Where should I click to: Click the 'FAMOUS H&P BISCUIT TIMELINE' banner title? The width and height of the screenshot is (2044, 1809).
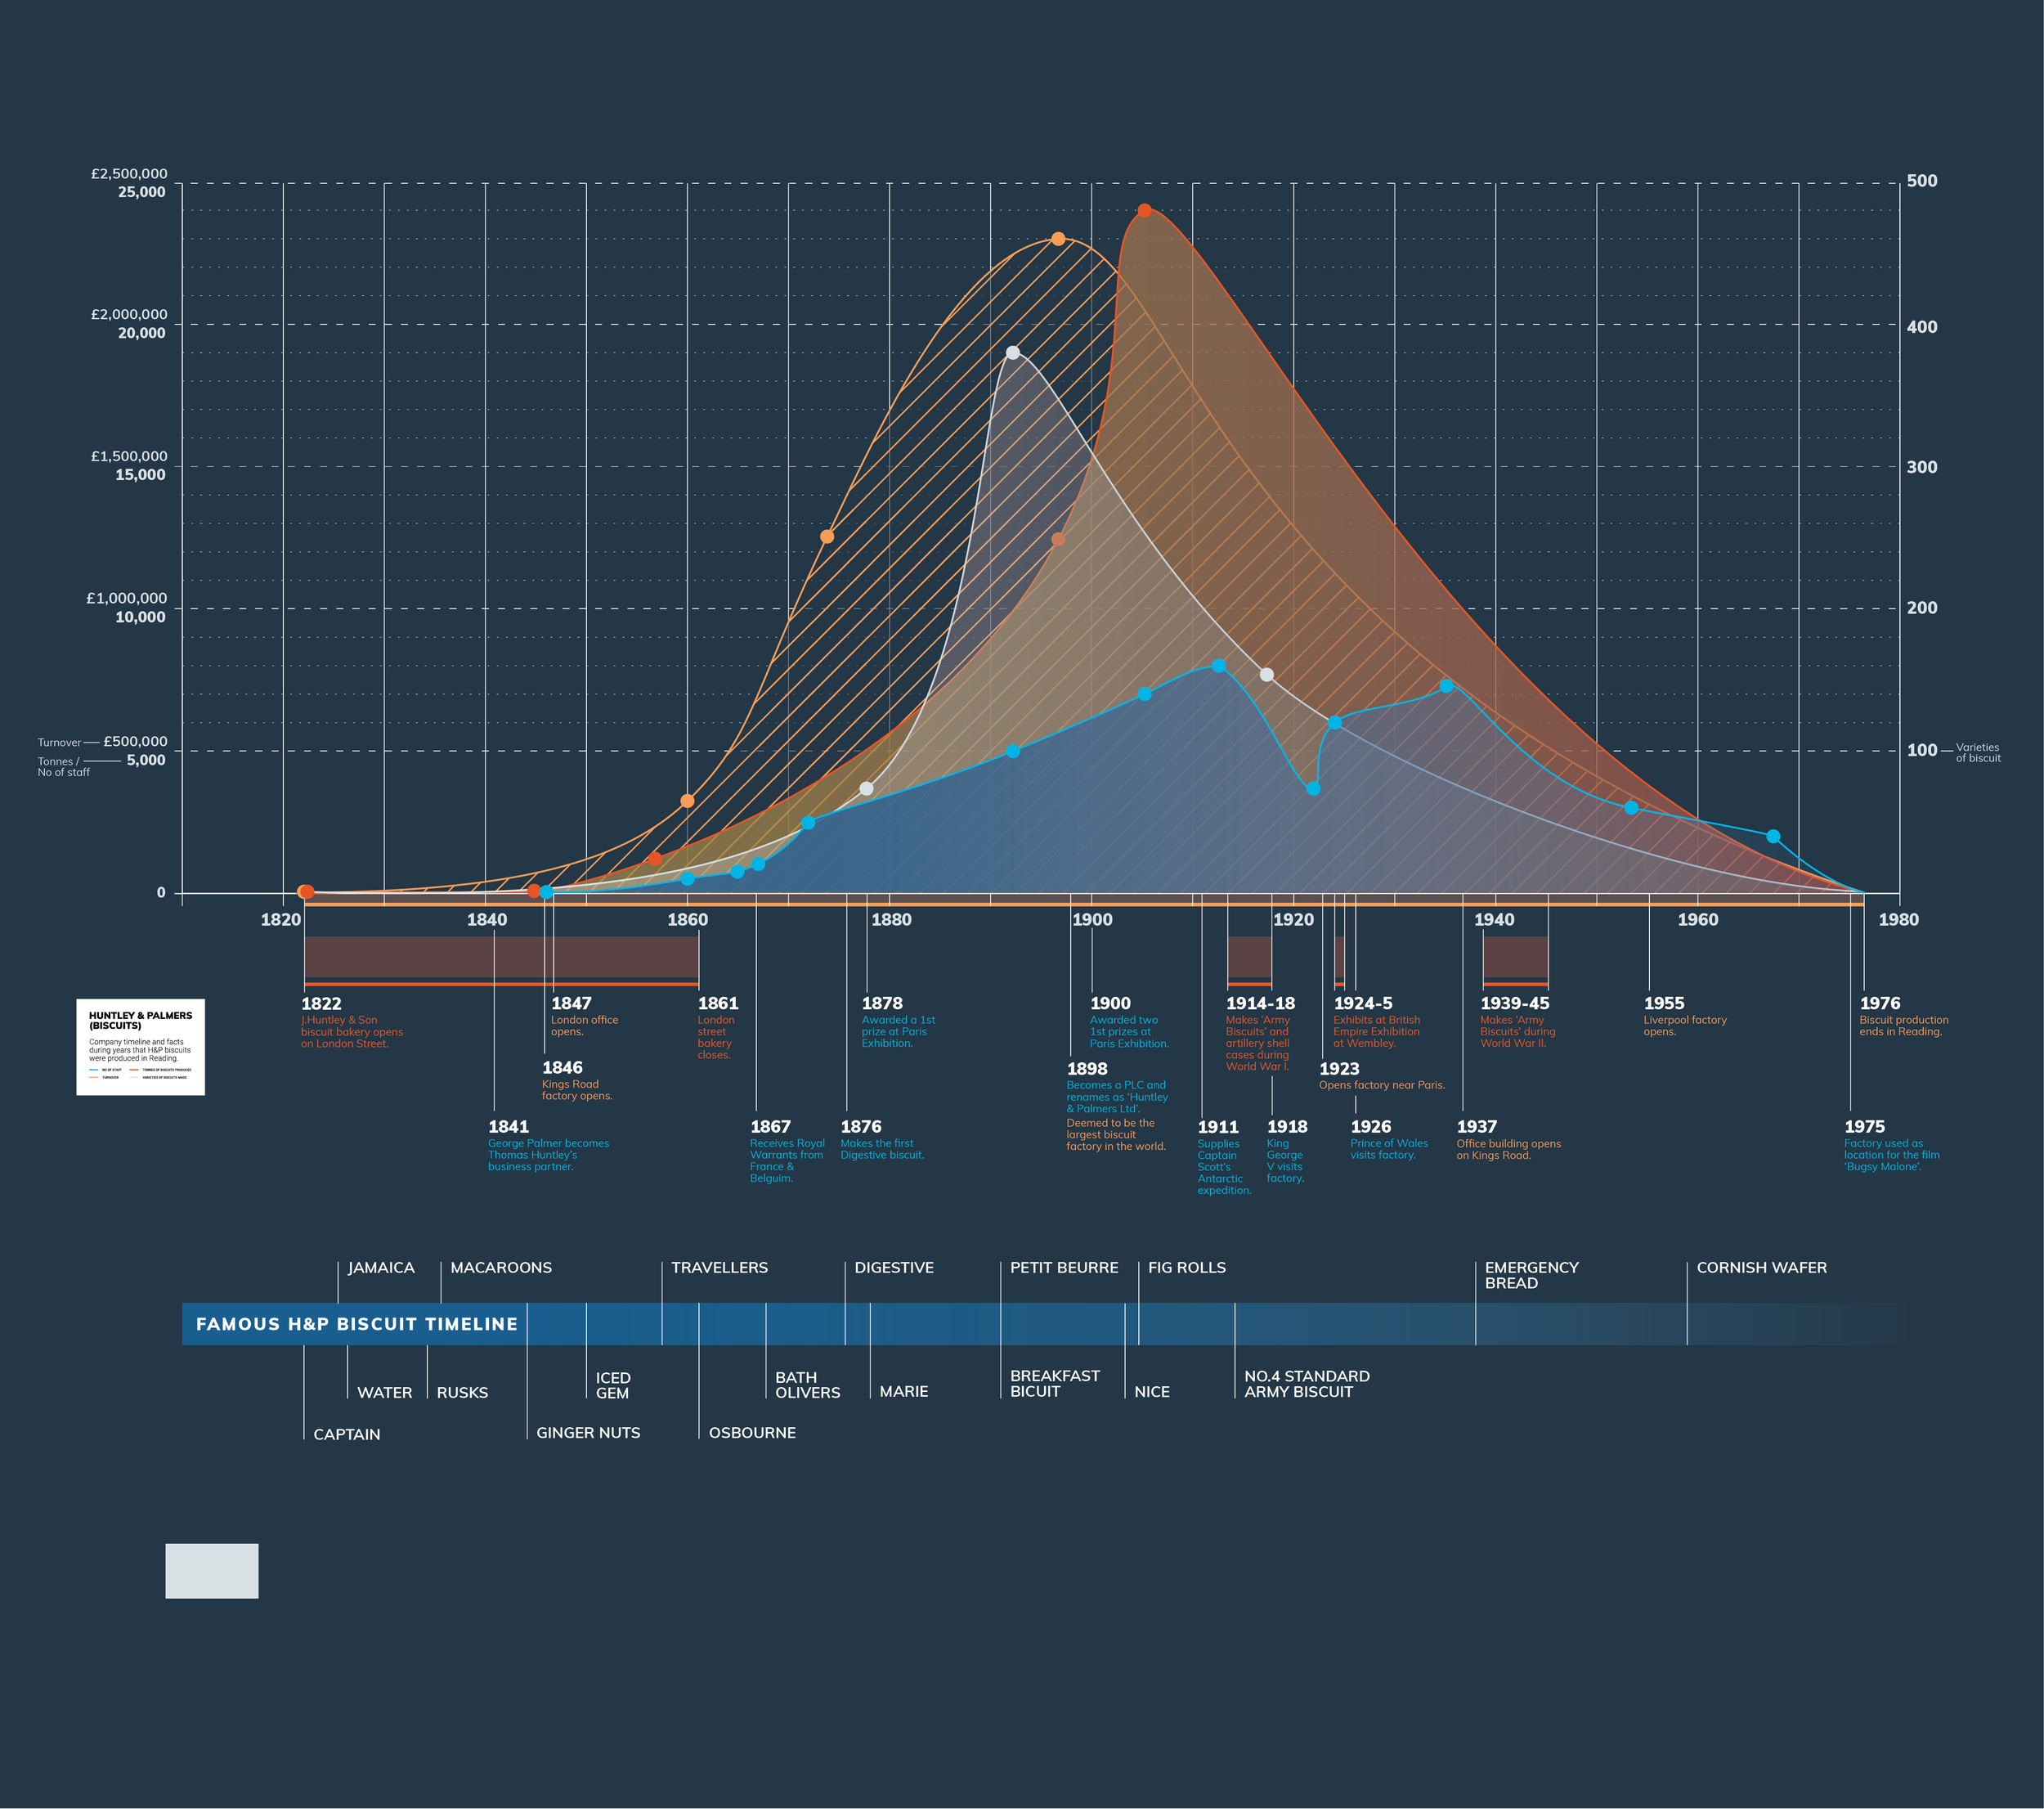point(356,1324)
